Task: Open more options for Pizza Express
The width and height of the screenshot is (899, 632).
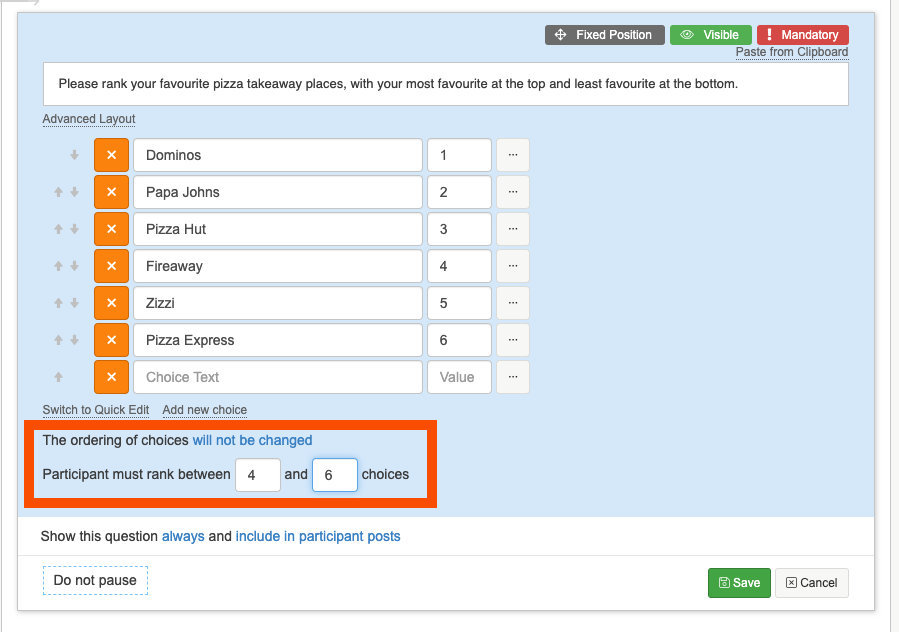Action: [512, 340]
